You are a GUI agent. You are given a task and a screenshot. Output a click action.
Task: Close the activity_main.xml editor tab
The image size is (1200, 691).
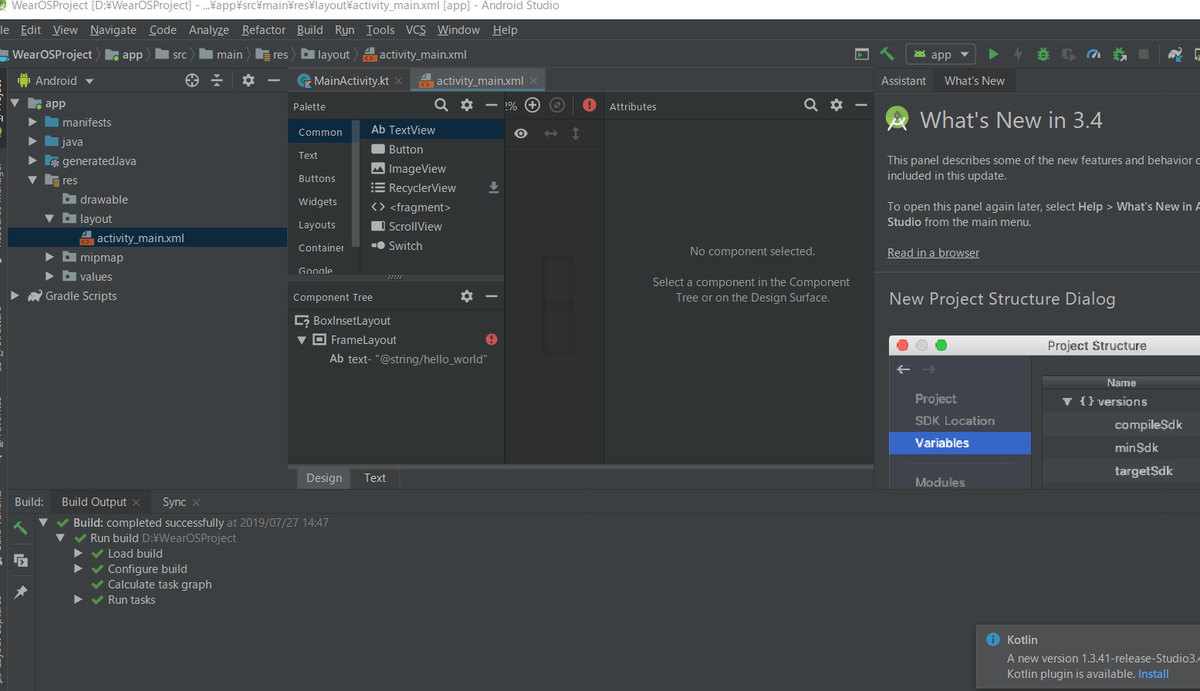[x=534, y=81]
